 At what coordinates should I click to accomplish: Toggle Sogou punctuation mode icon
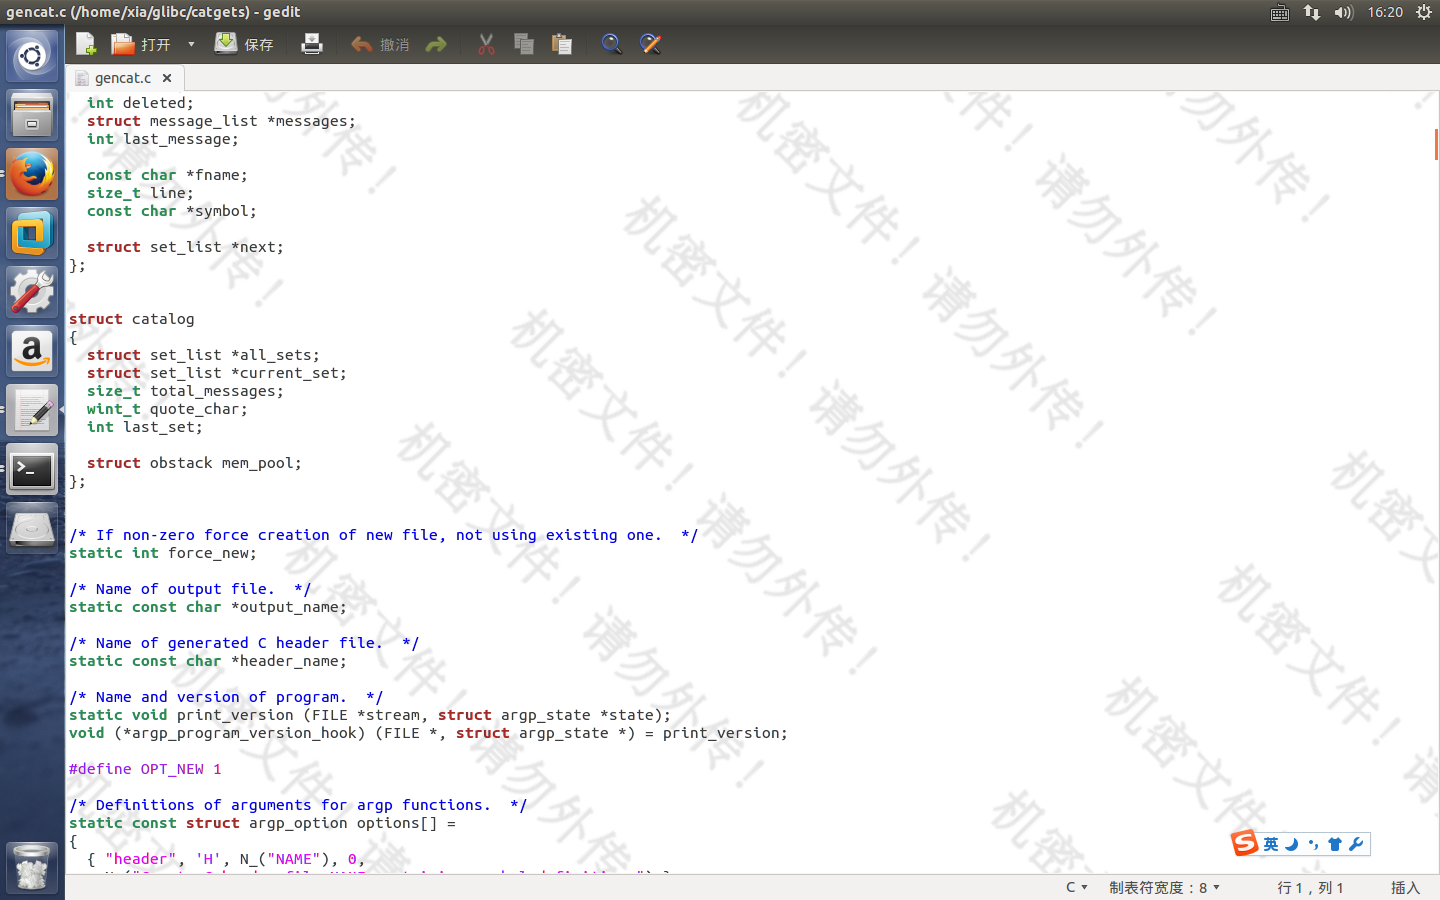pyautogui.click(x=1313, y=844)
